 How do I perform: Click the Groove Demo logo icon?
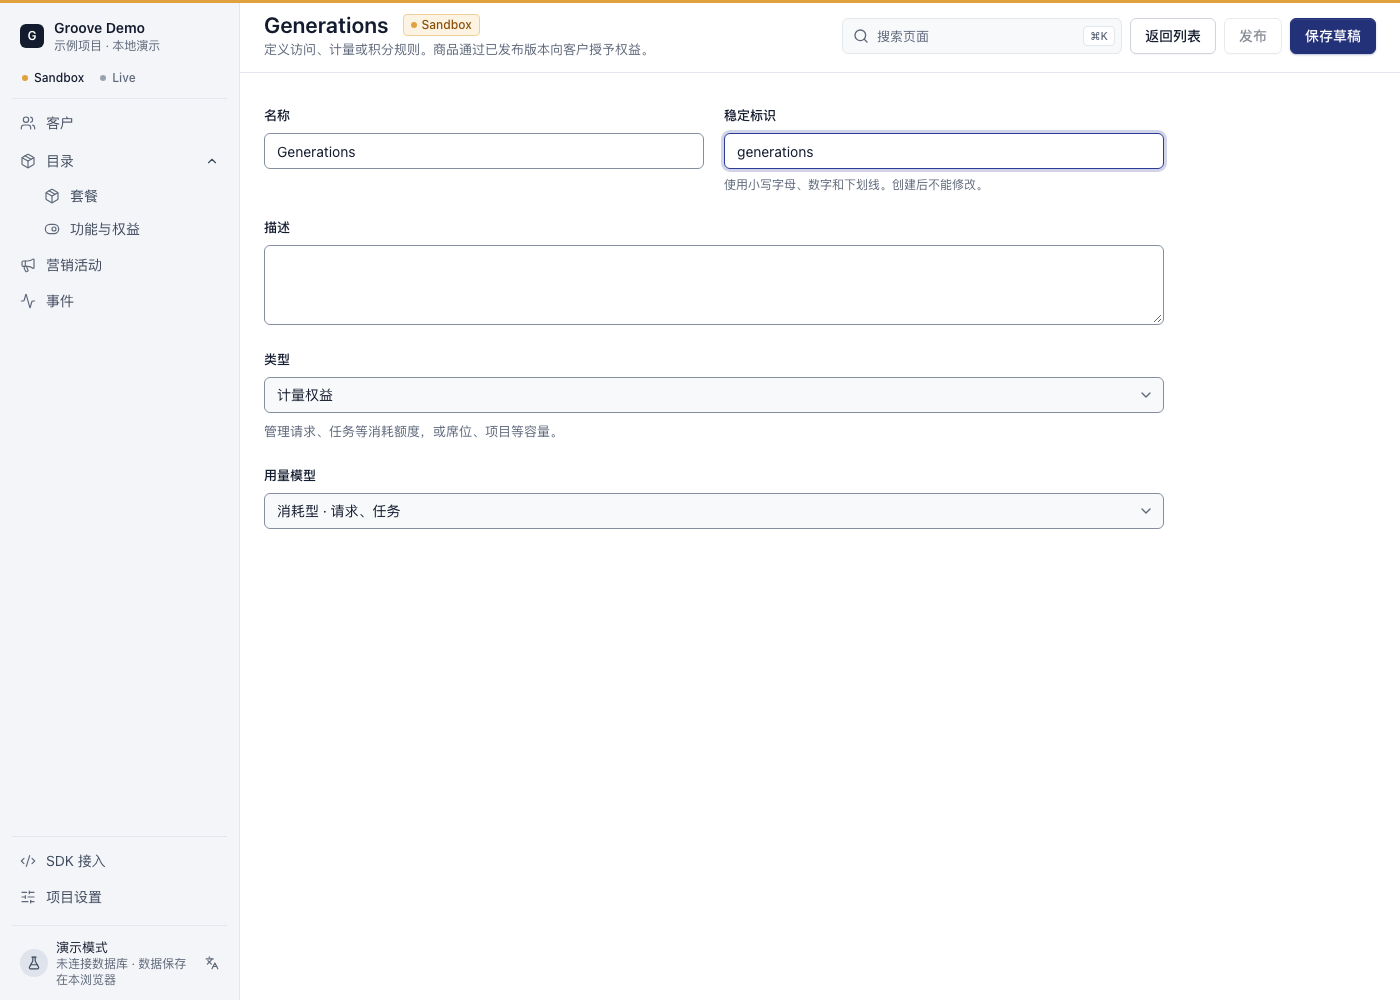click(x=32, y=36)
